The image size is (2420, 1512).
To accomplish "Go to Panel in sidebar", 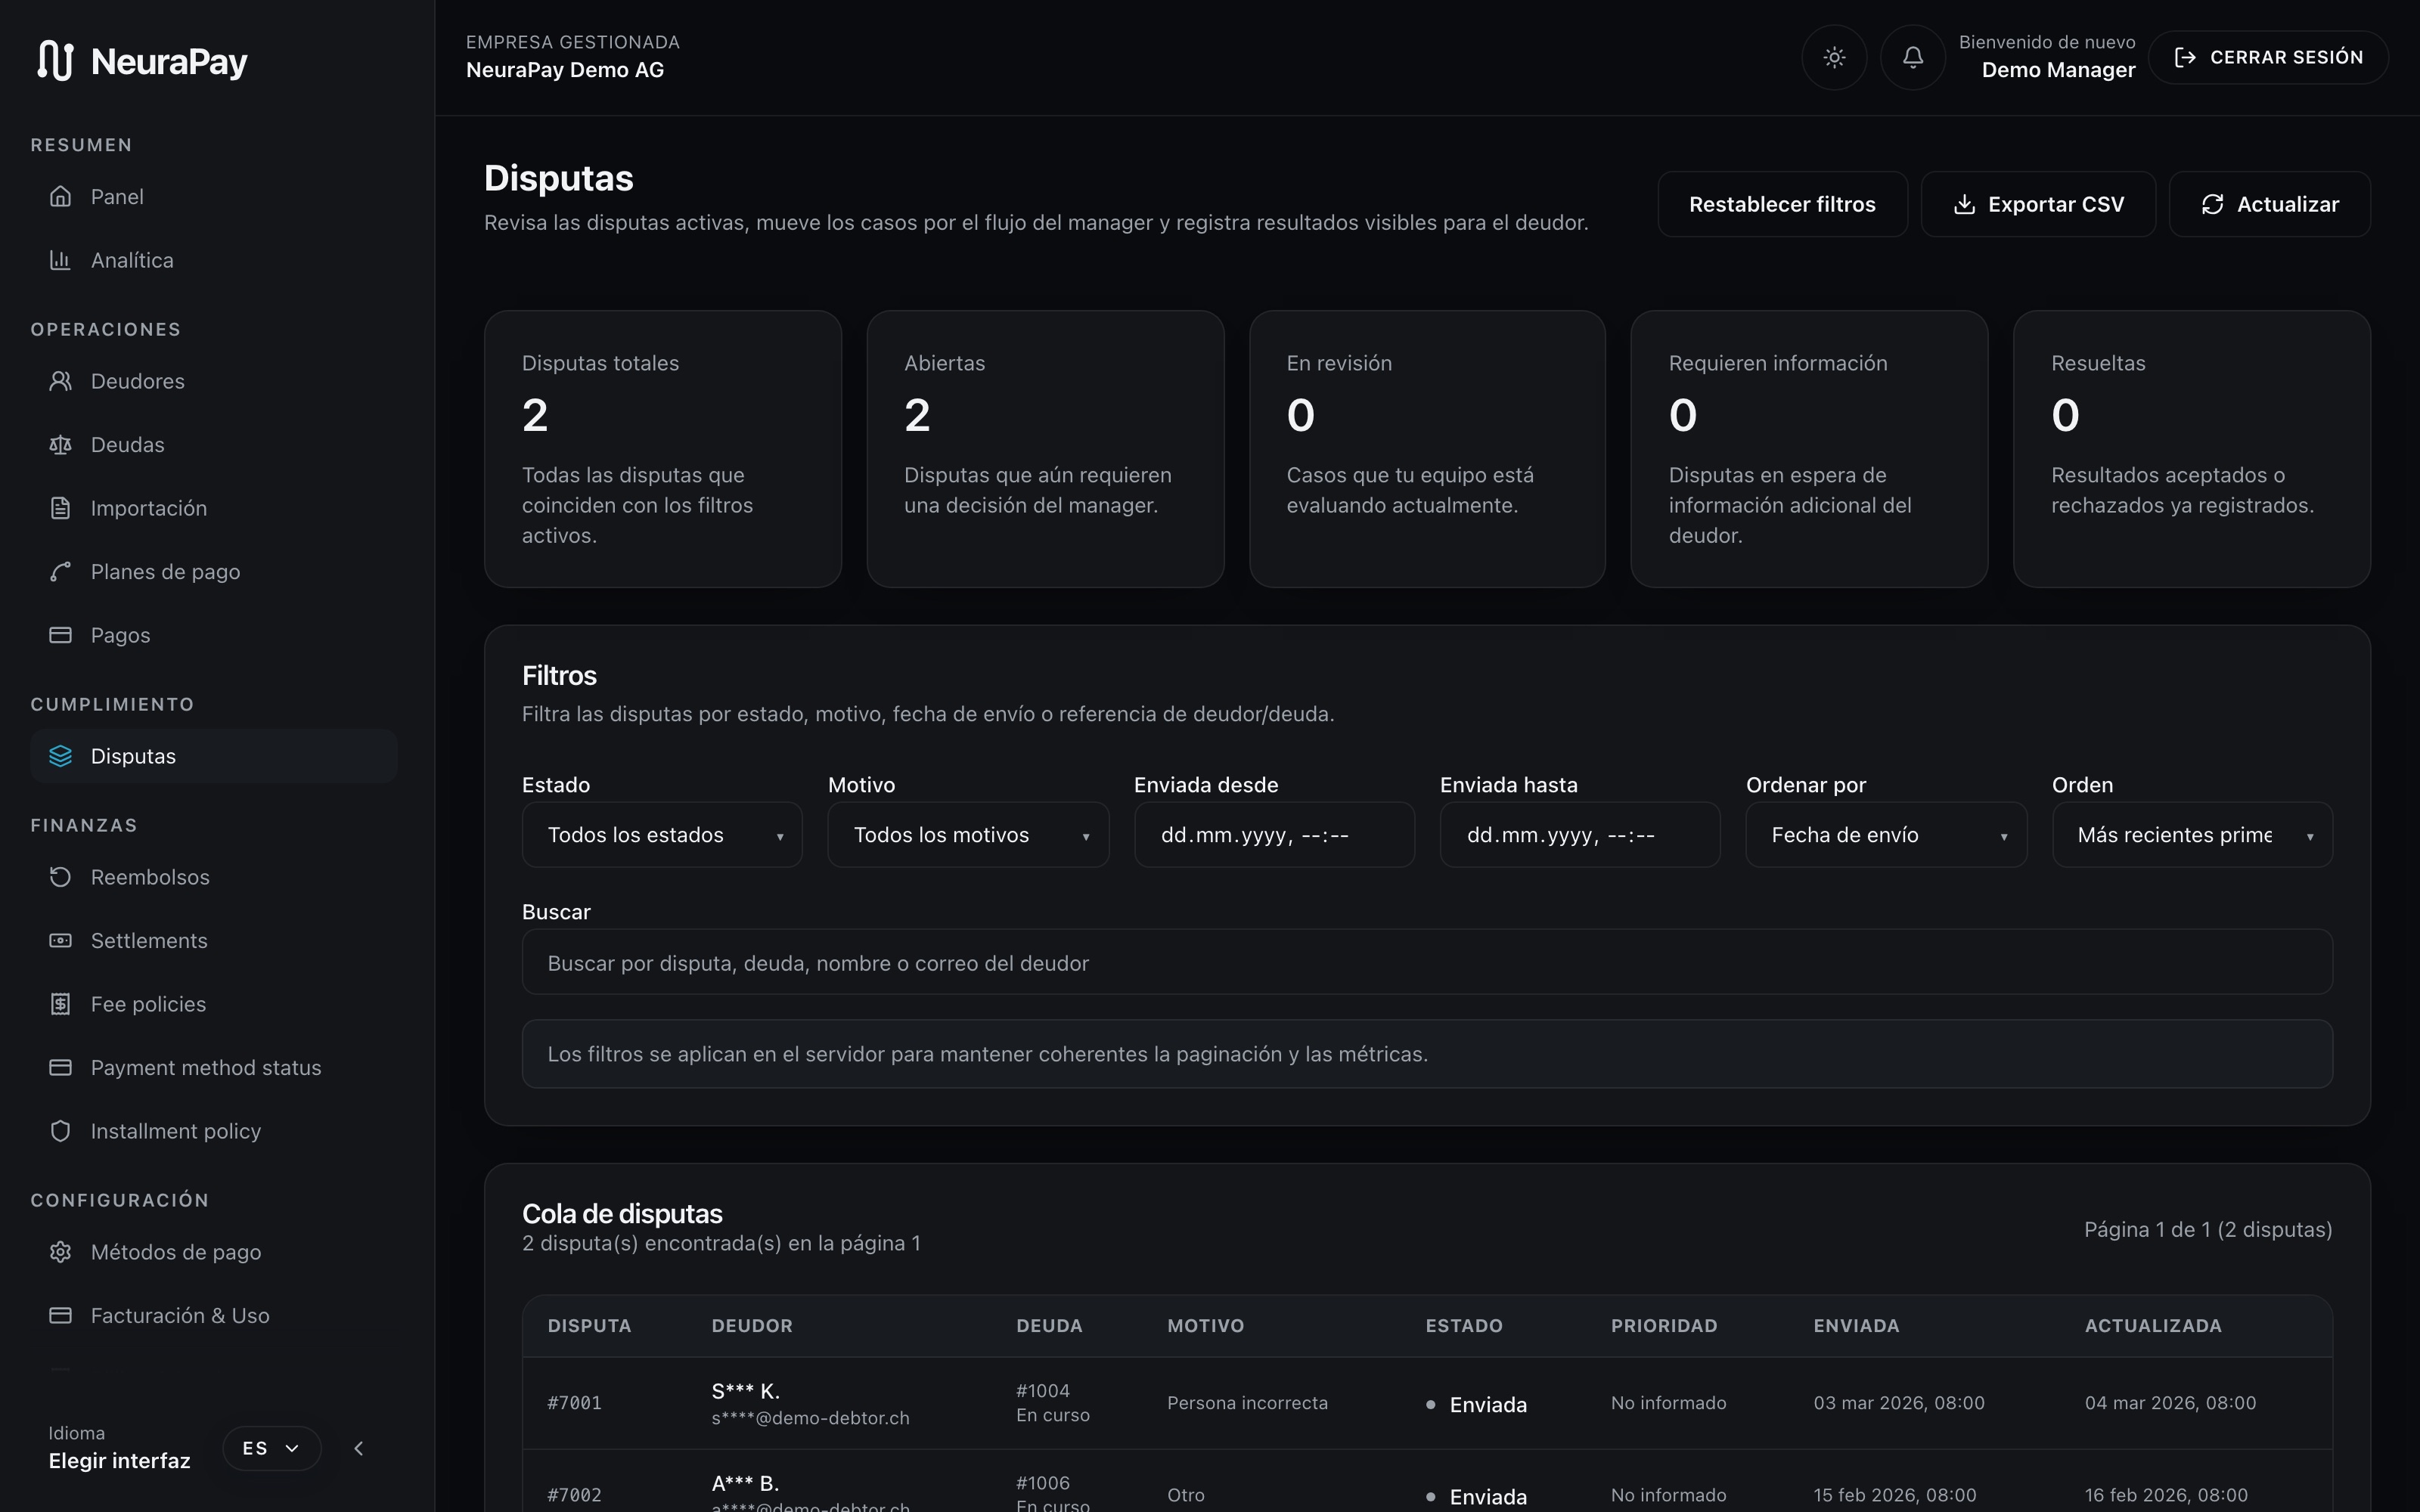I will click(213, 196).
